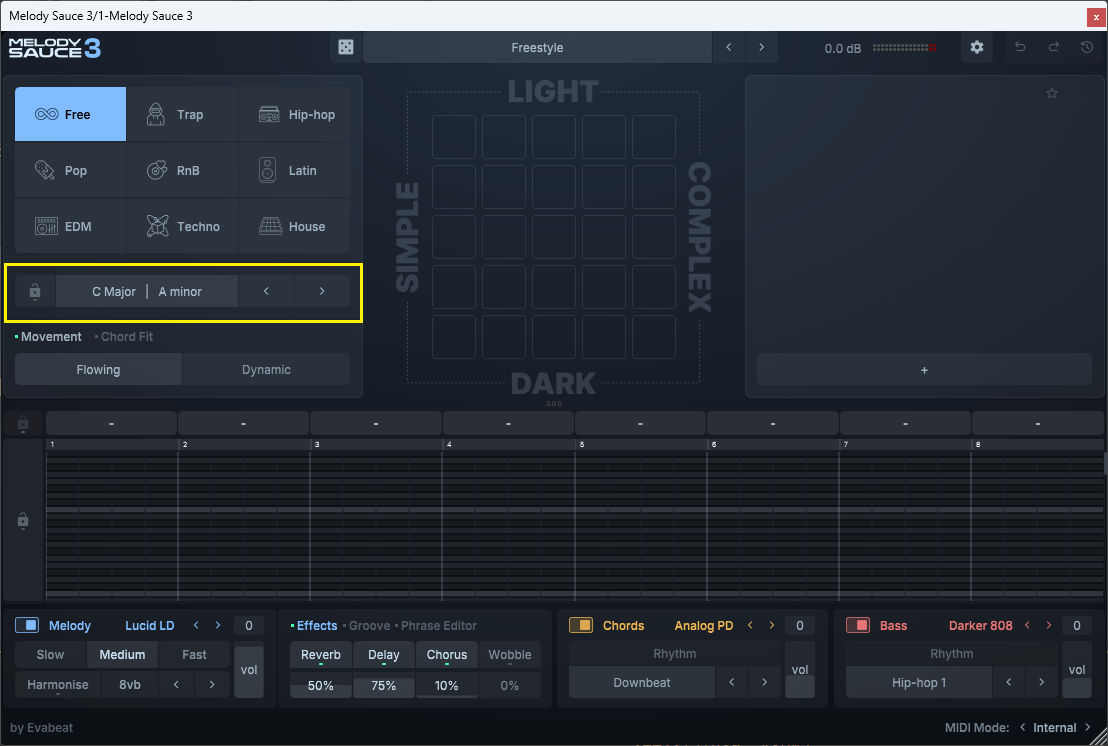Image resolution: width=1108 pixels, height=746 pixels.
Task: Select the Trap genre style
Action: click(x=182, y=115)
